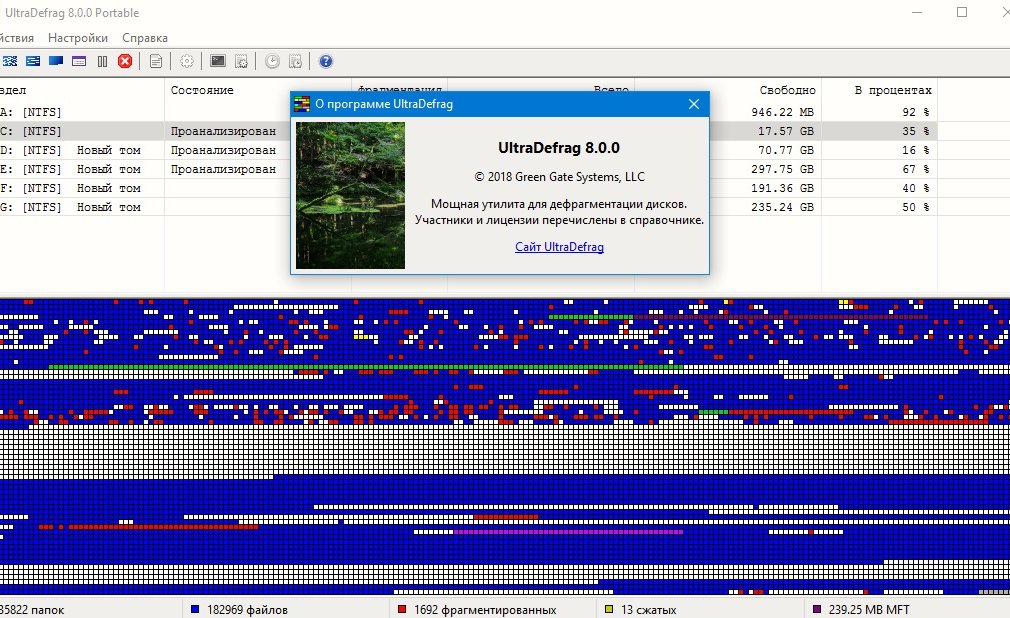Click the Проанализирован status in row C:
Screen dimensions: 1010x618
tap(223, 131)
